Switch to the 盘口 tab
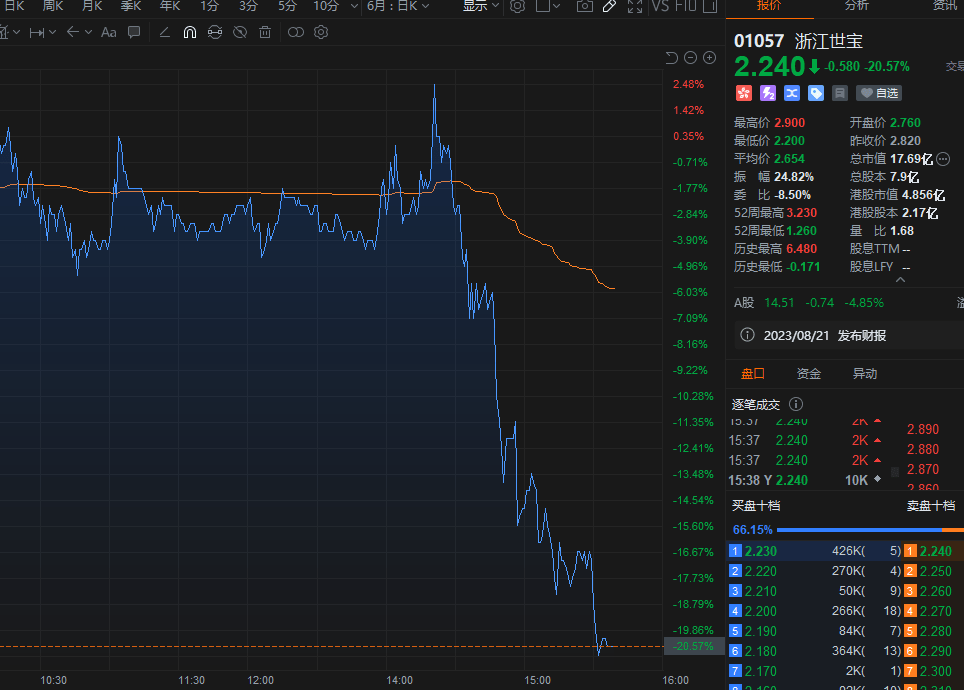Image resolution: width=964 pixels, height=690 pixels. (753, 373)
